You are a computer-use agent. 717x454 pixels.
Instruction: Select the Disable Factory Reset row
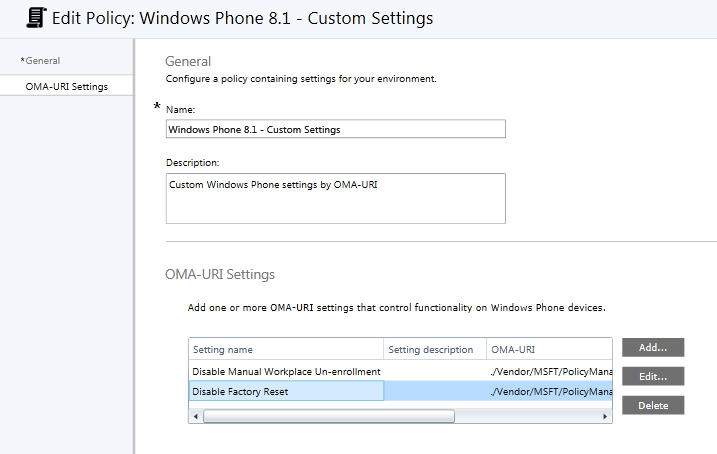[286, 391]
